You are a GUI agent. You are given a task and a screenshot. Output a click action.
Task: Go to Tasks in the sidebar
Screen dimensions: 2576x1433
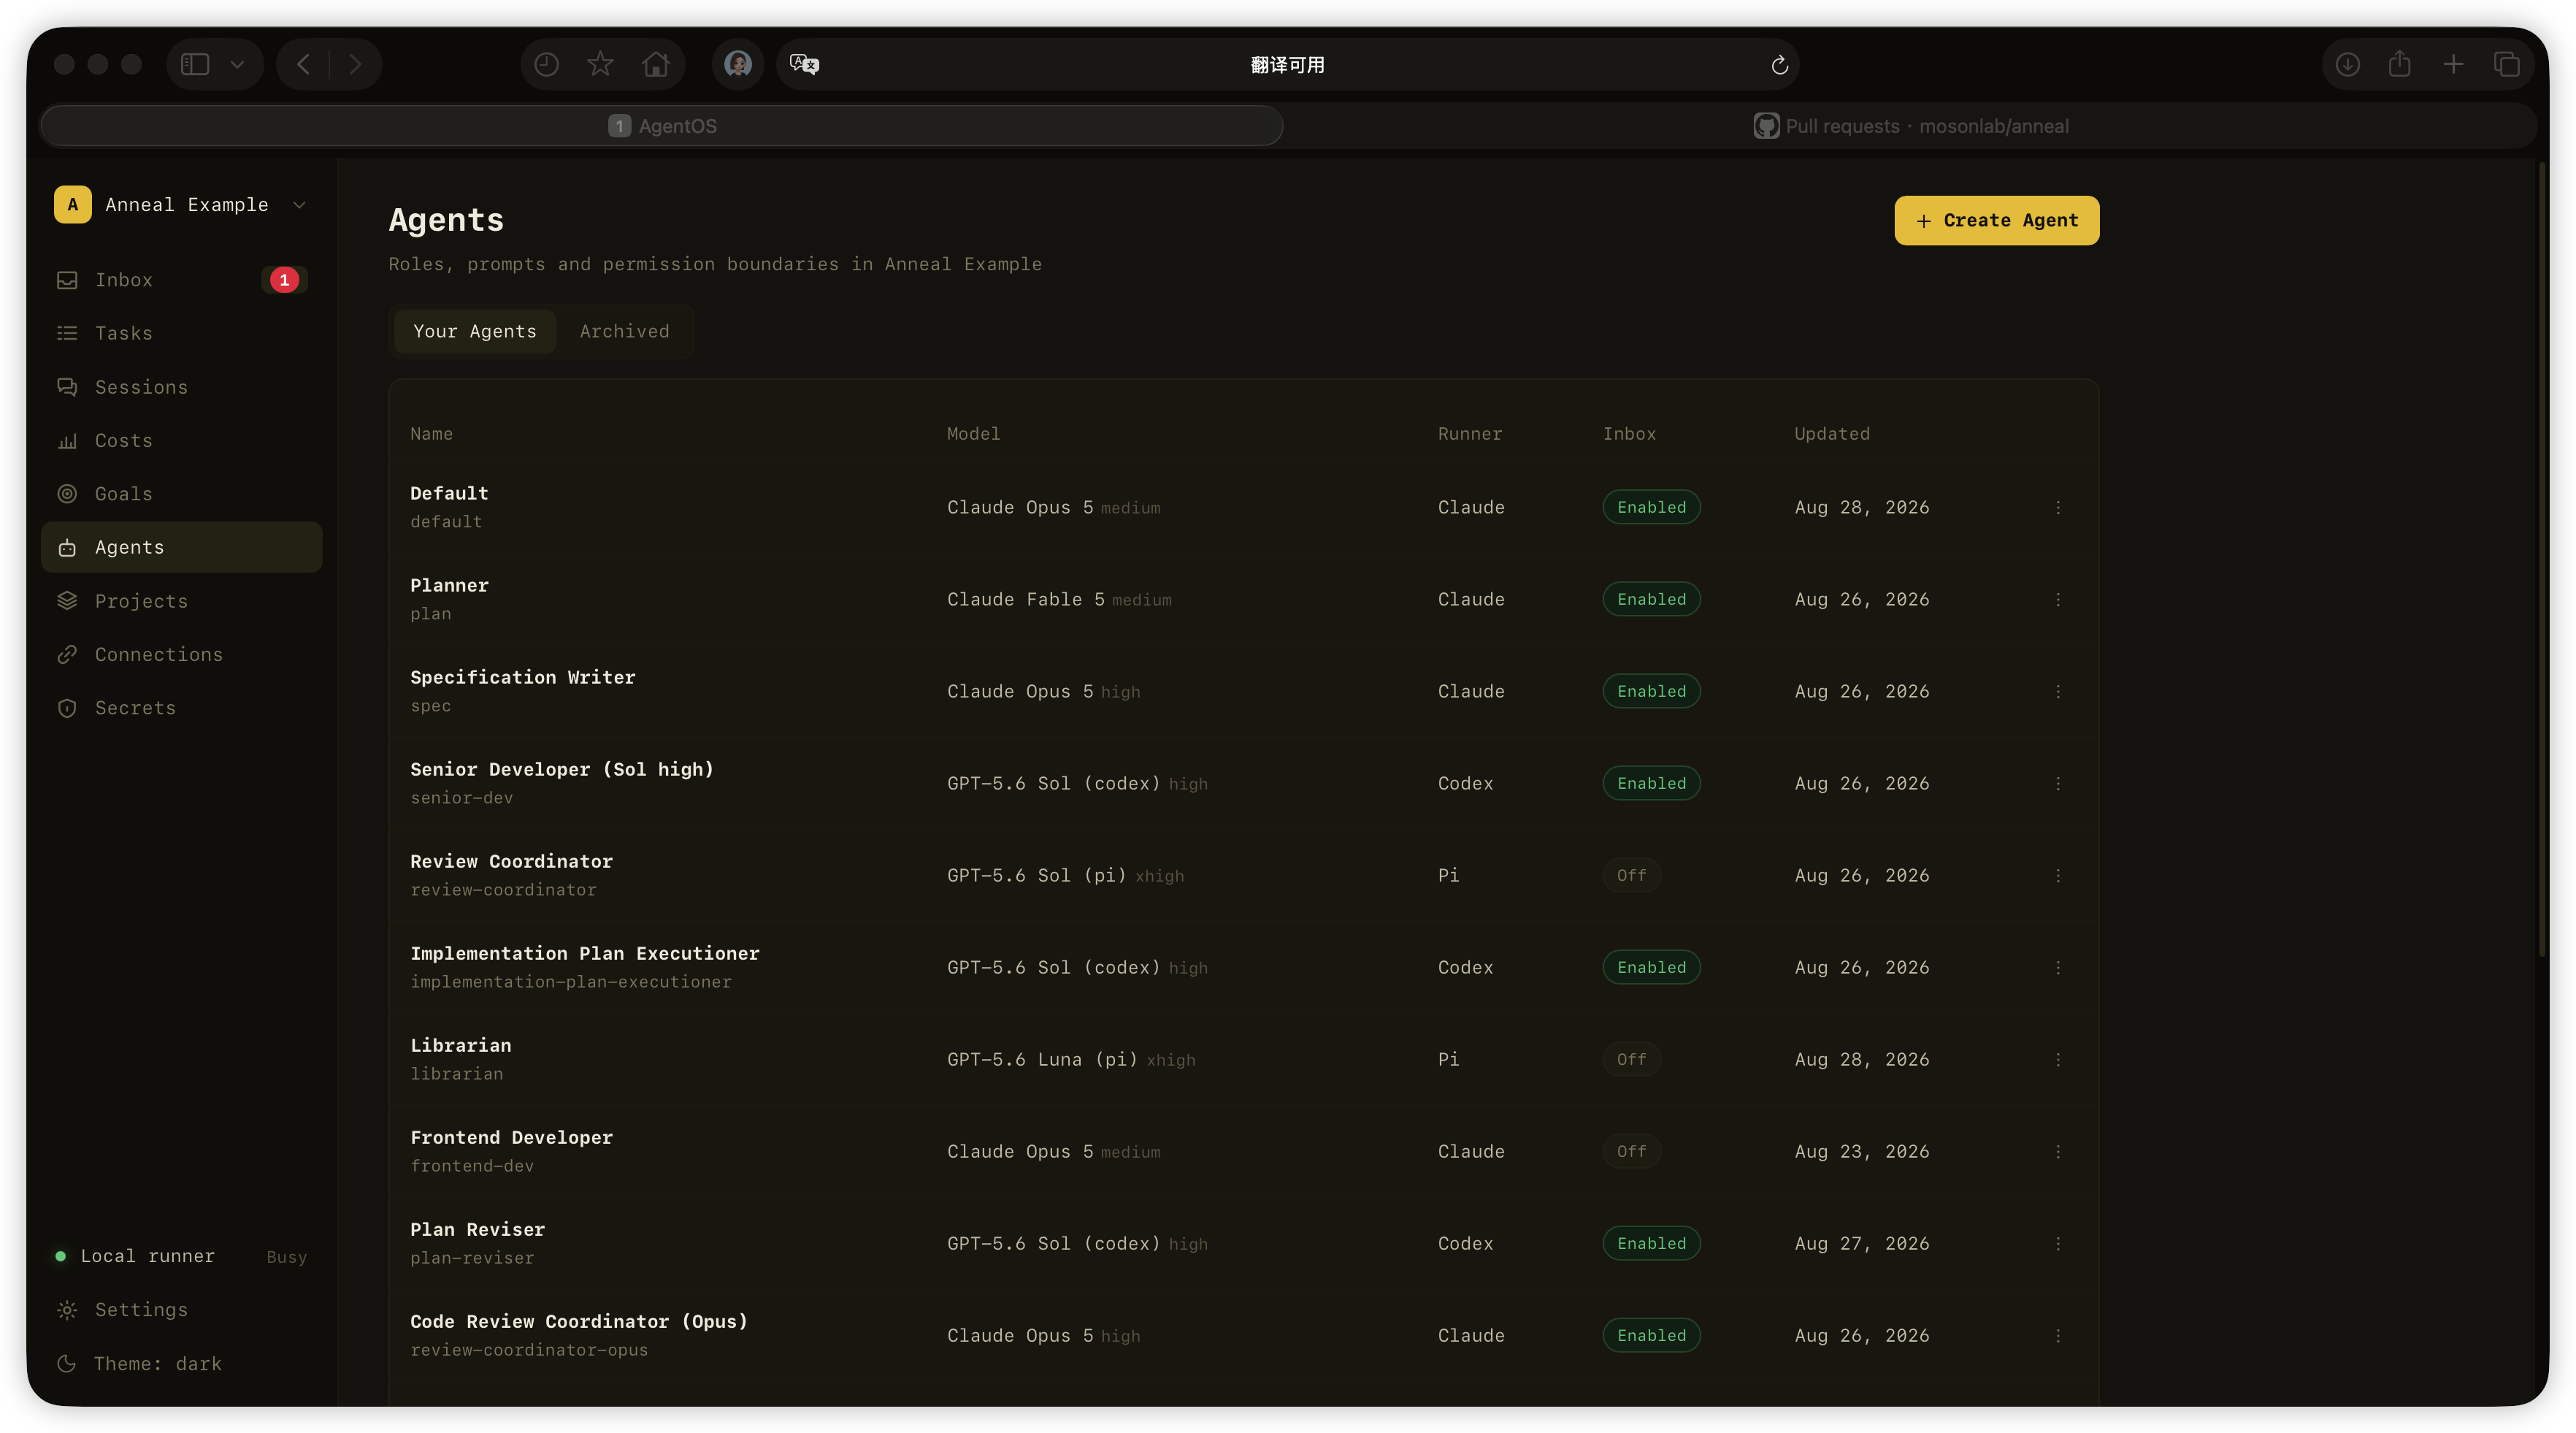click(181, 333)
